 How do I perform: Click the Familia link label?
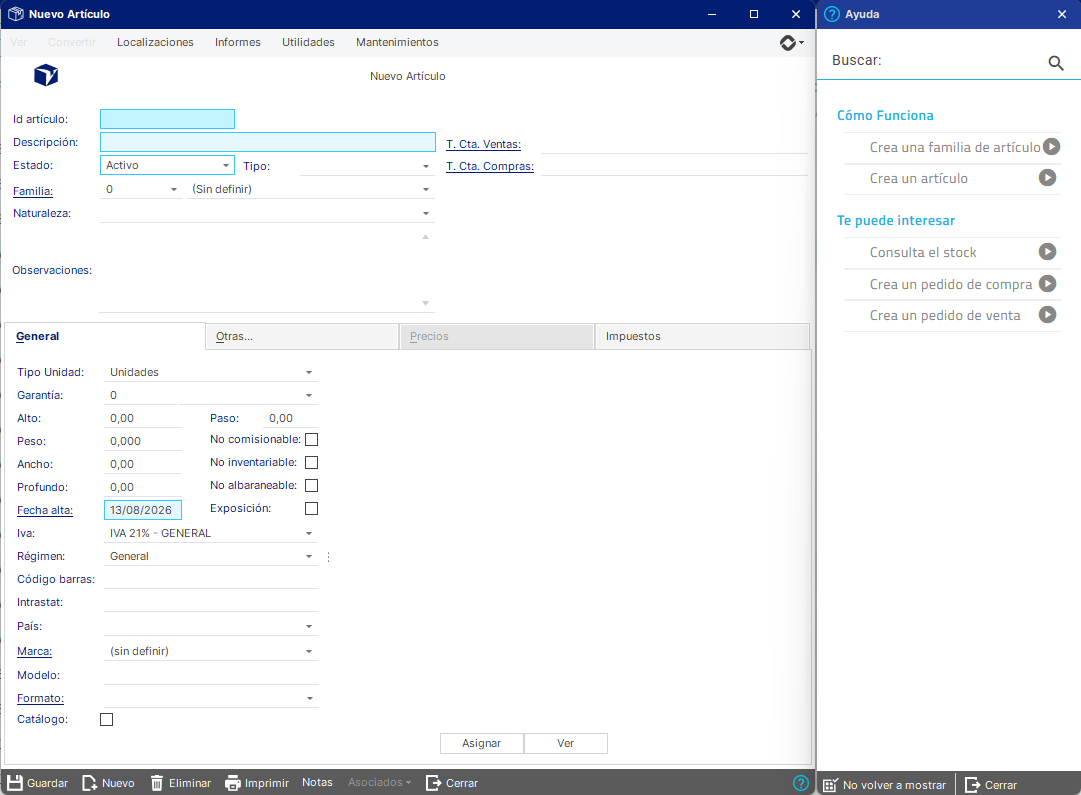click(33, 191)
